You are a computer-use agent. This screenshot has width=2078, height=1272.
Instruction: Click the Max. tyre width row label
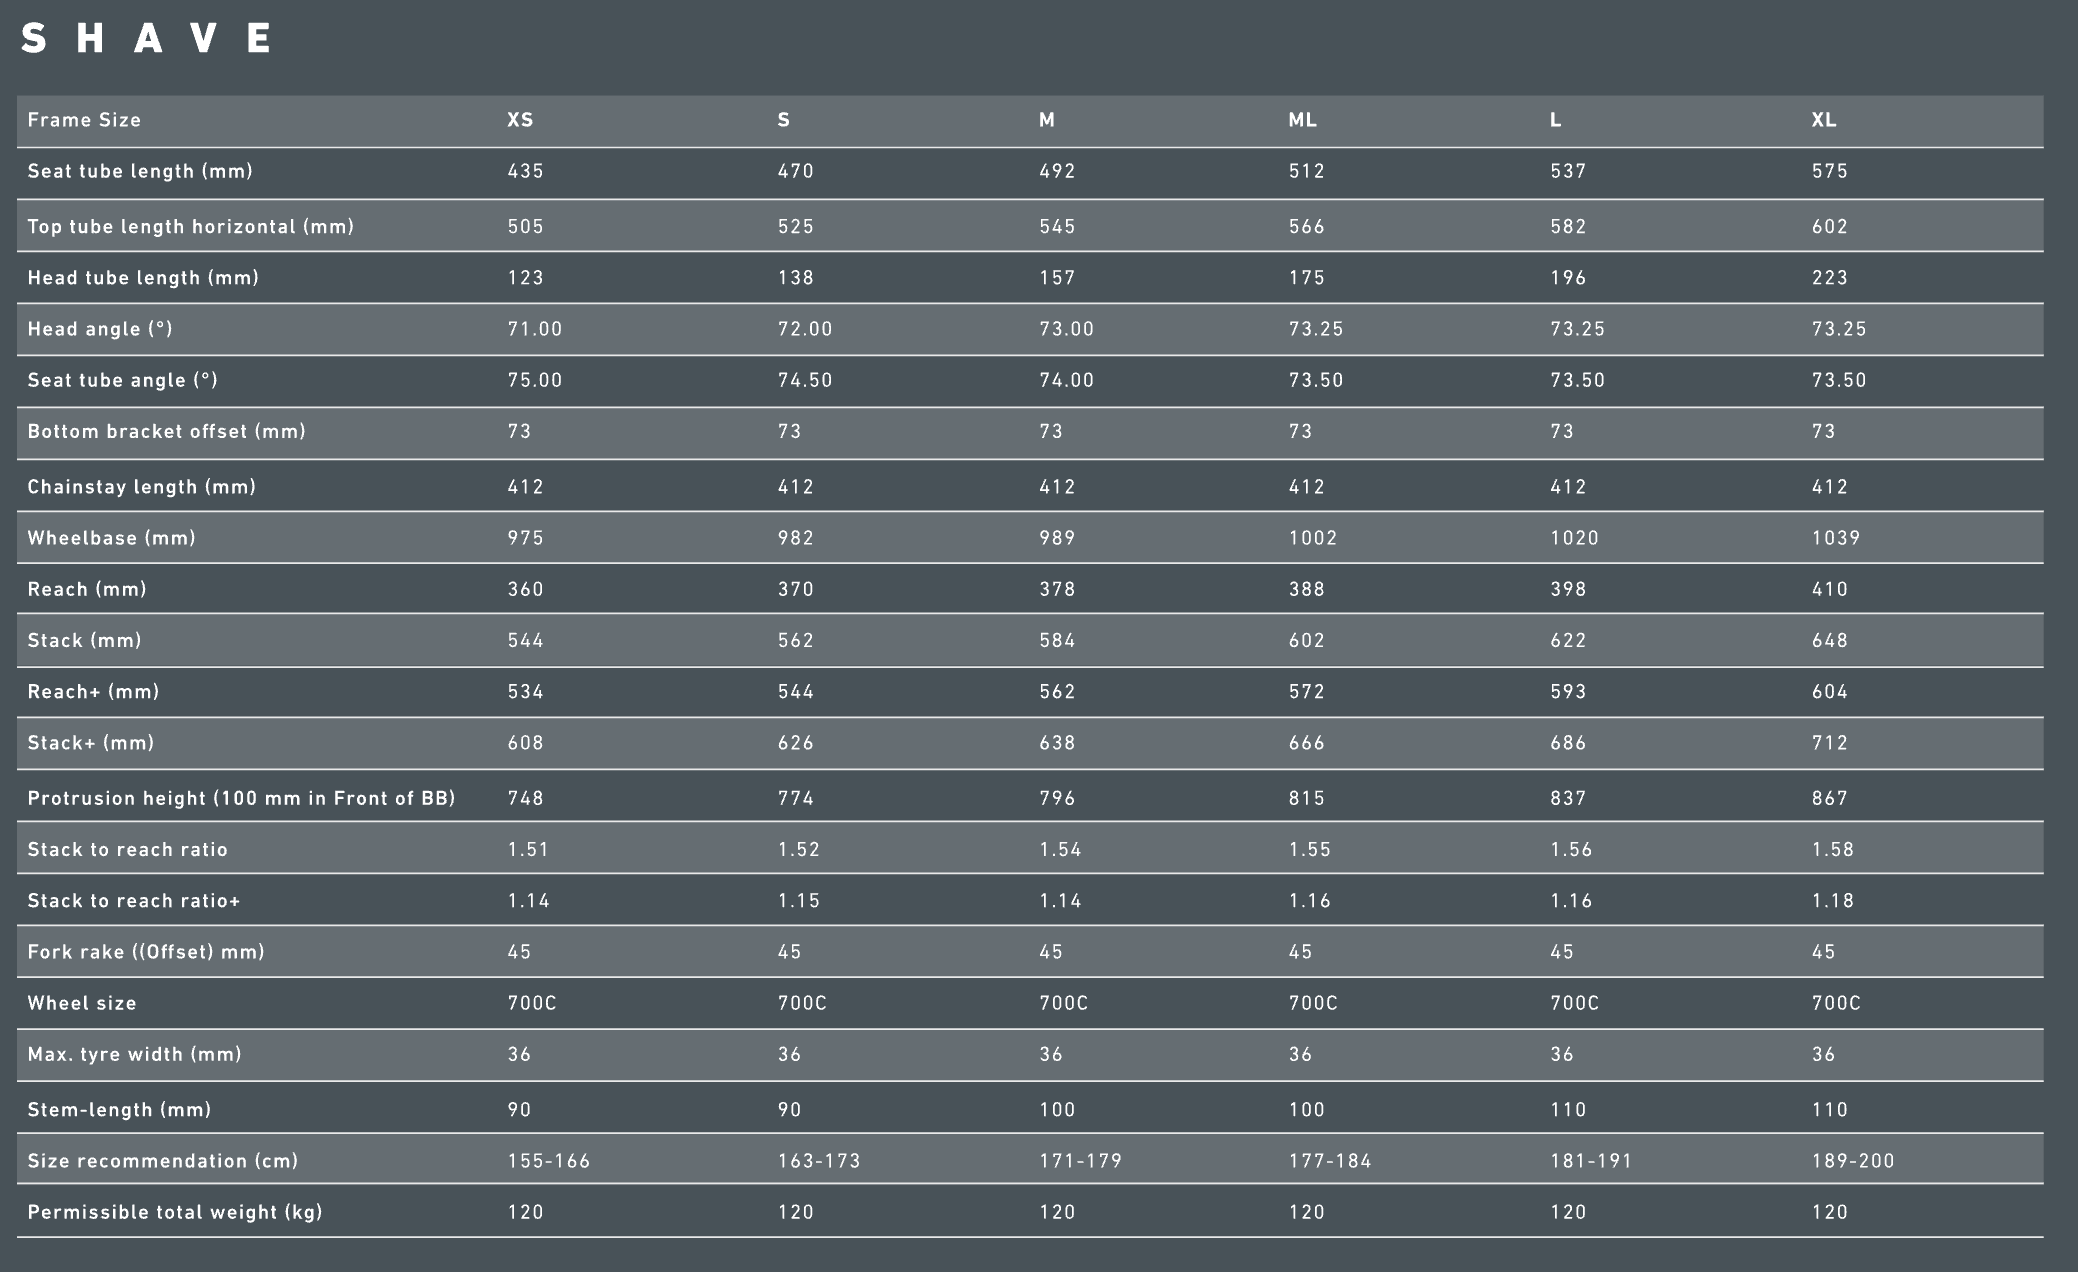134,1054
